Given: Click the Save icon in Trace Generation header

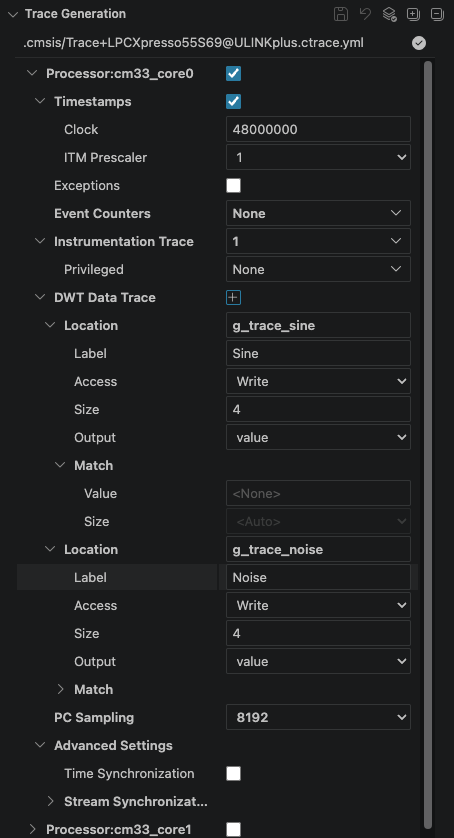Looking at the screenshot, I should tap(341, 14).
